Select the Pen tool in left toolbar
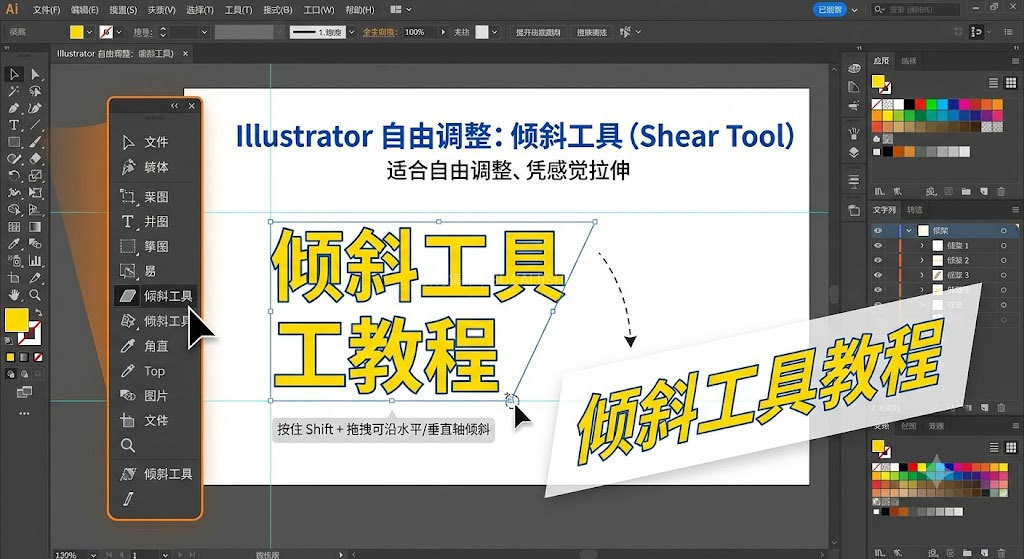1024x559 pixels. [x=14, y=108]
